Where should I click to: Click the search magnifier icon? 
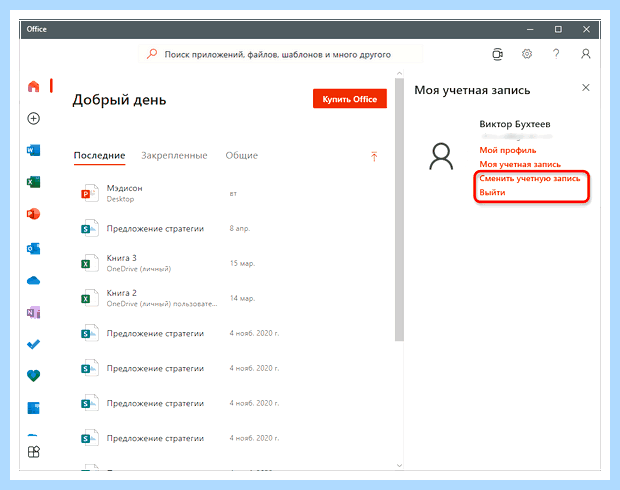pyautogui.click(x=152, y=54)
